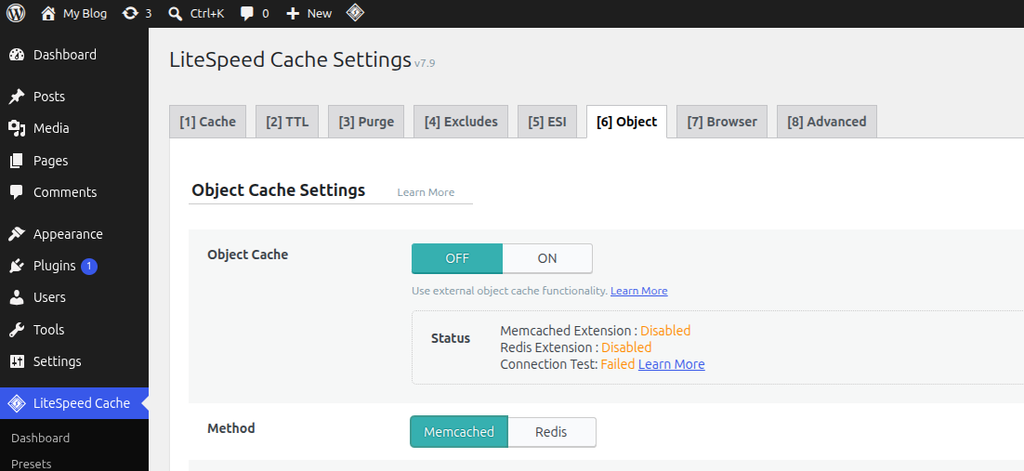1024x471 pixels.
Task: Switch to the [8] Advanced tab
Action: (827, 122)
